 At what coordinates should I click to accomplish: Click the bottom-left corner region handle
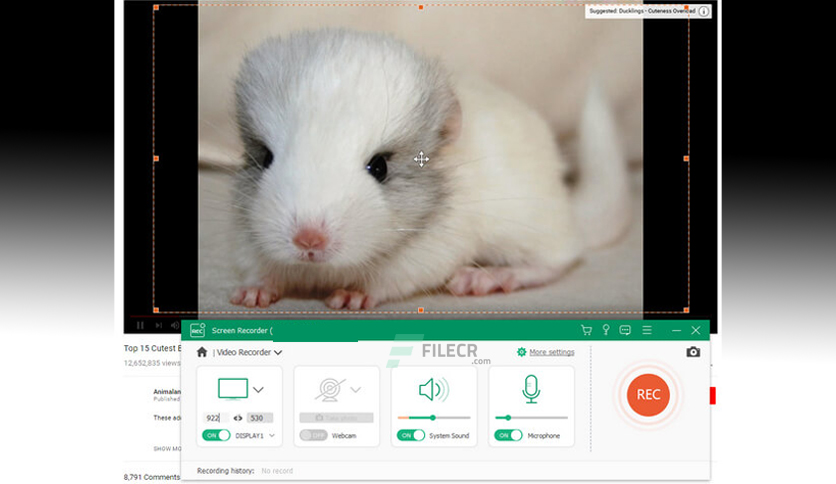156,310
